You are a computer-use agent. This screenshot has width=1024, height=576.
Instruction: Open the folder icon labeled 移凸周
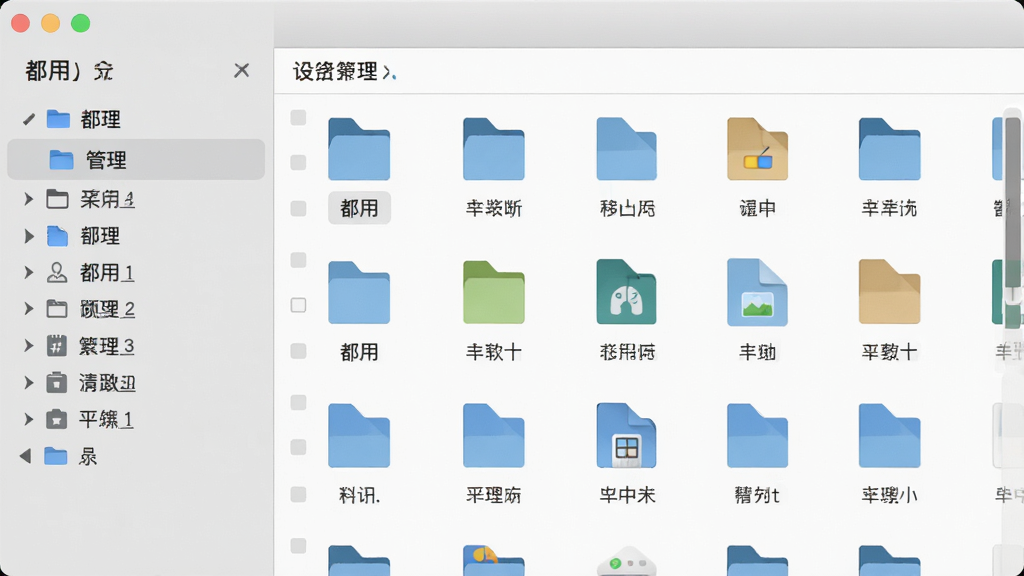click(x=626, y=149)
